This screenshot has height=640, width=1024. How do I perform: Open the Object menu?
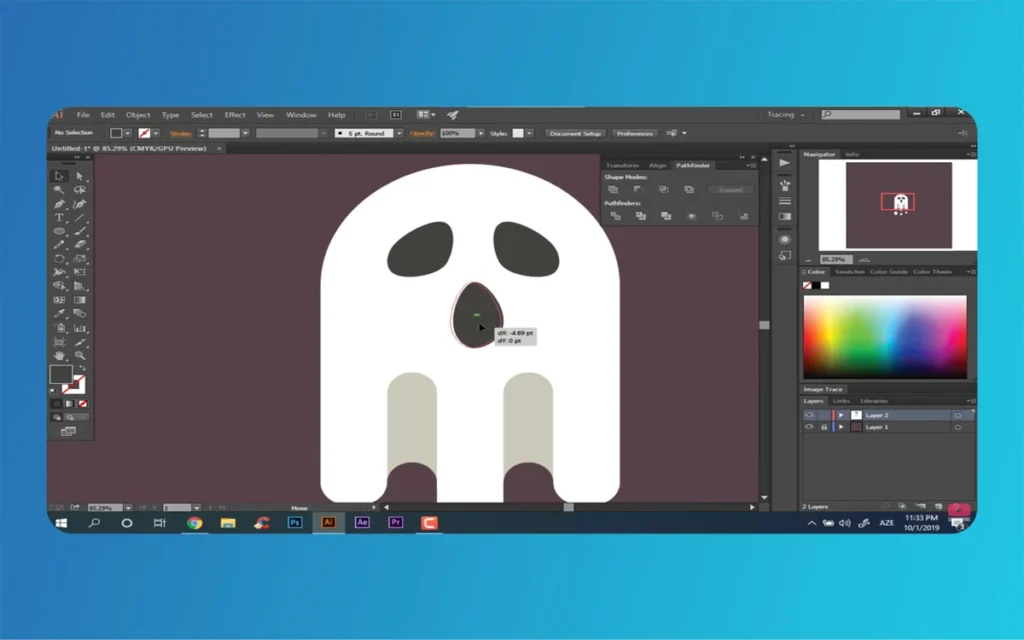[138, 115]
